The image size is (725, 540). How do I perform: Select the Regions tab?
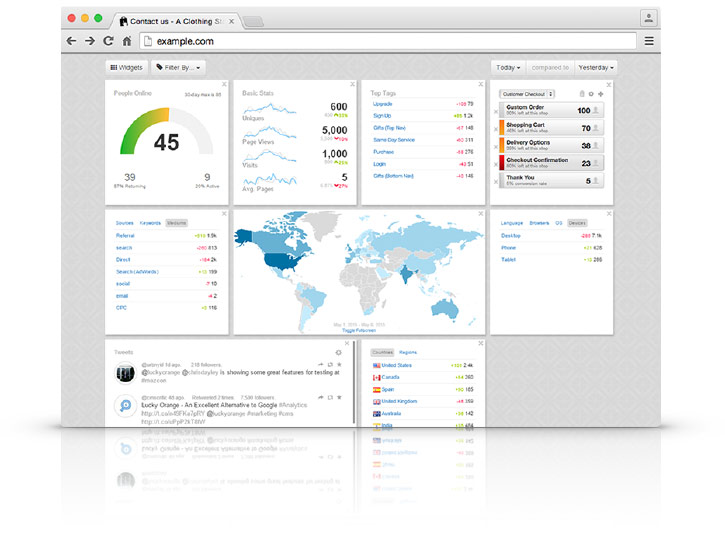[408, 352]
